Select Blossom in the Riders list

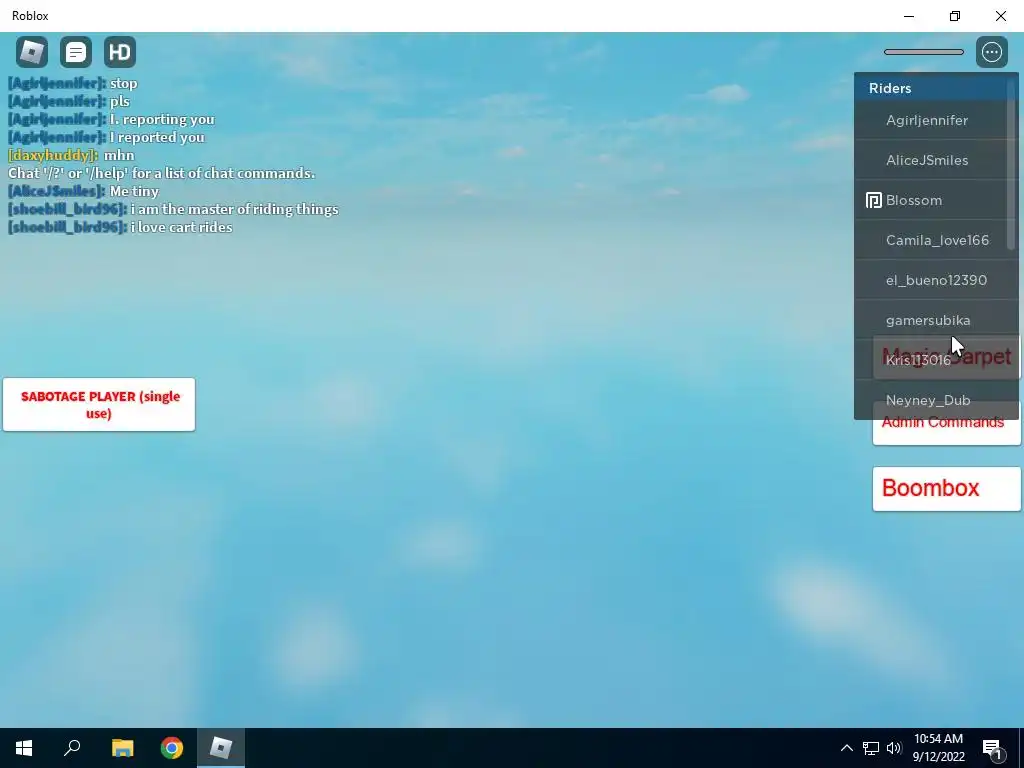[931, 200]
